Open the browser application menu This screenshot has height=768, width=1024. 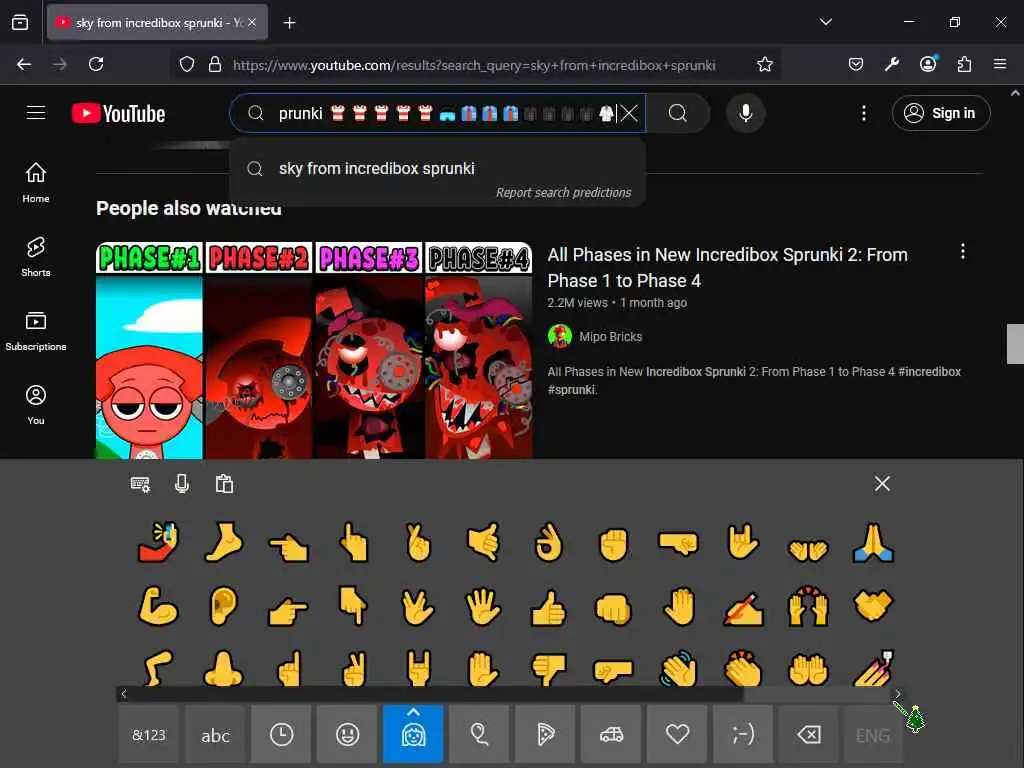1000,64
